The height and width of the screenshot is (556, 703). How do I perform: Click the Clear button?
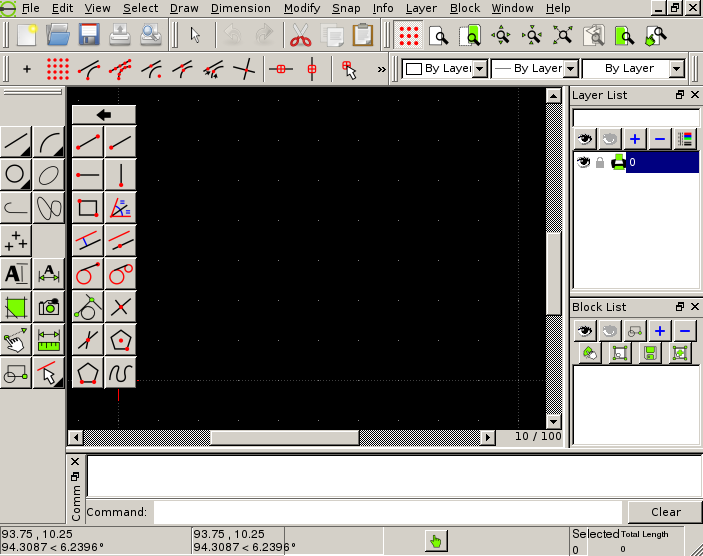(665, 512)
